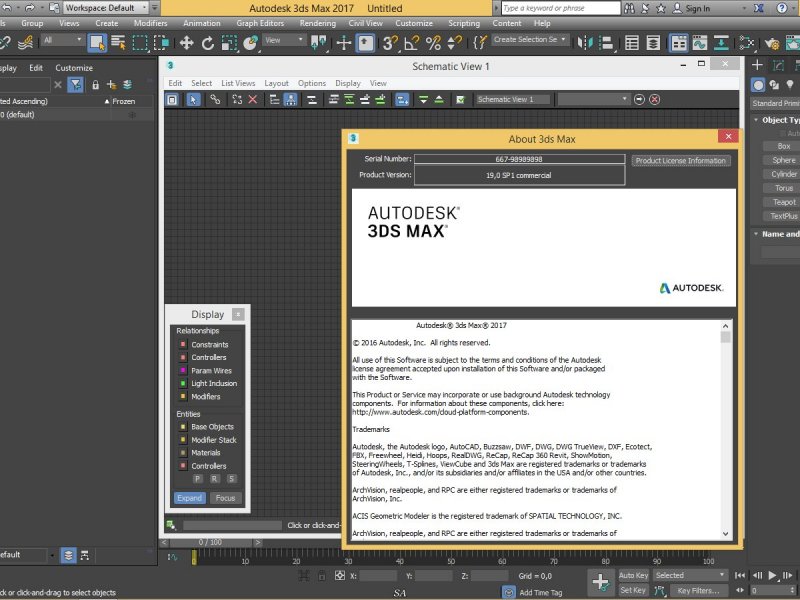Click Focus in Display floater
Viewport: 800px width, 600px height.
[x=225, y=498]
